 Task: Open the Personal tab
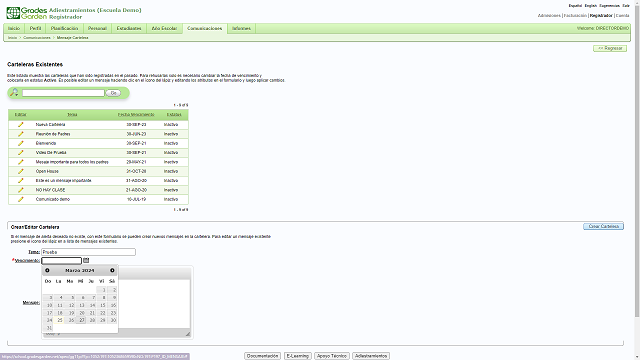pos(97,29)
